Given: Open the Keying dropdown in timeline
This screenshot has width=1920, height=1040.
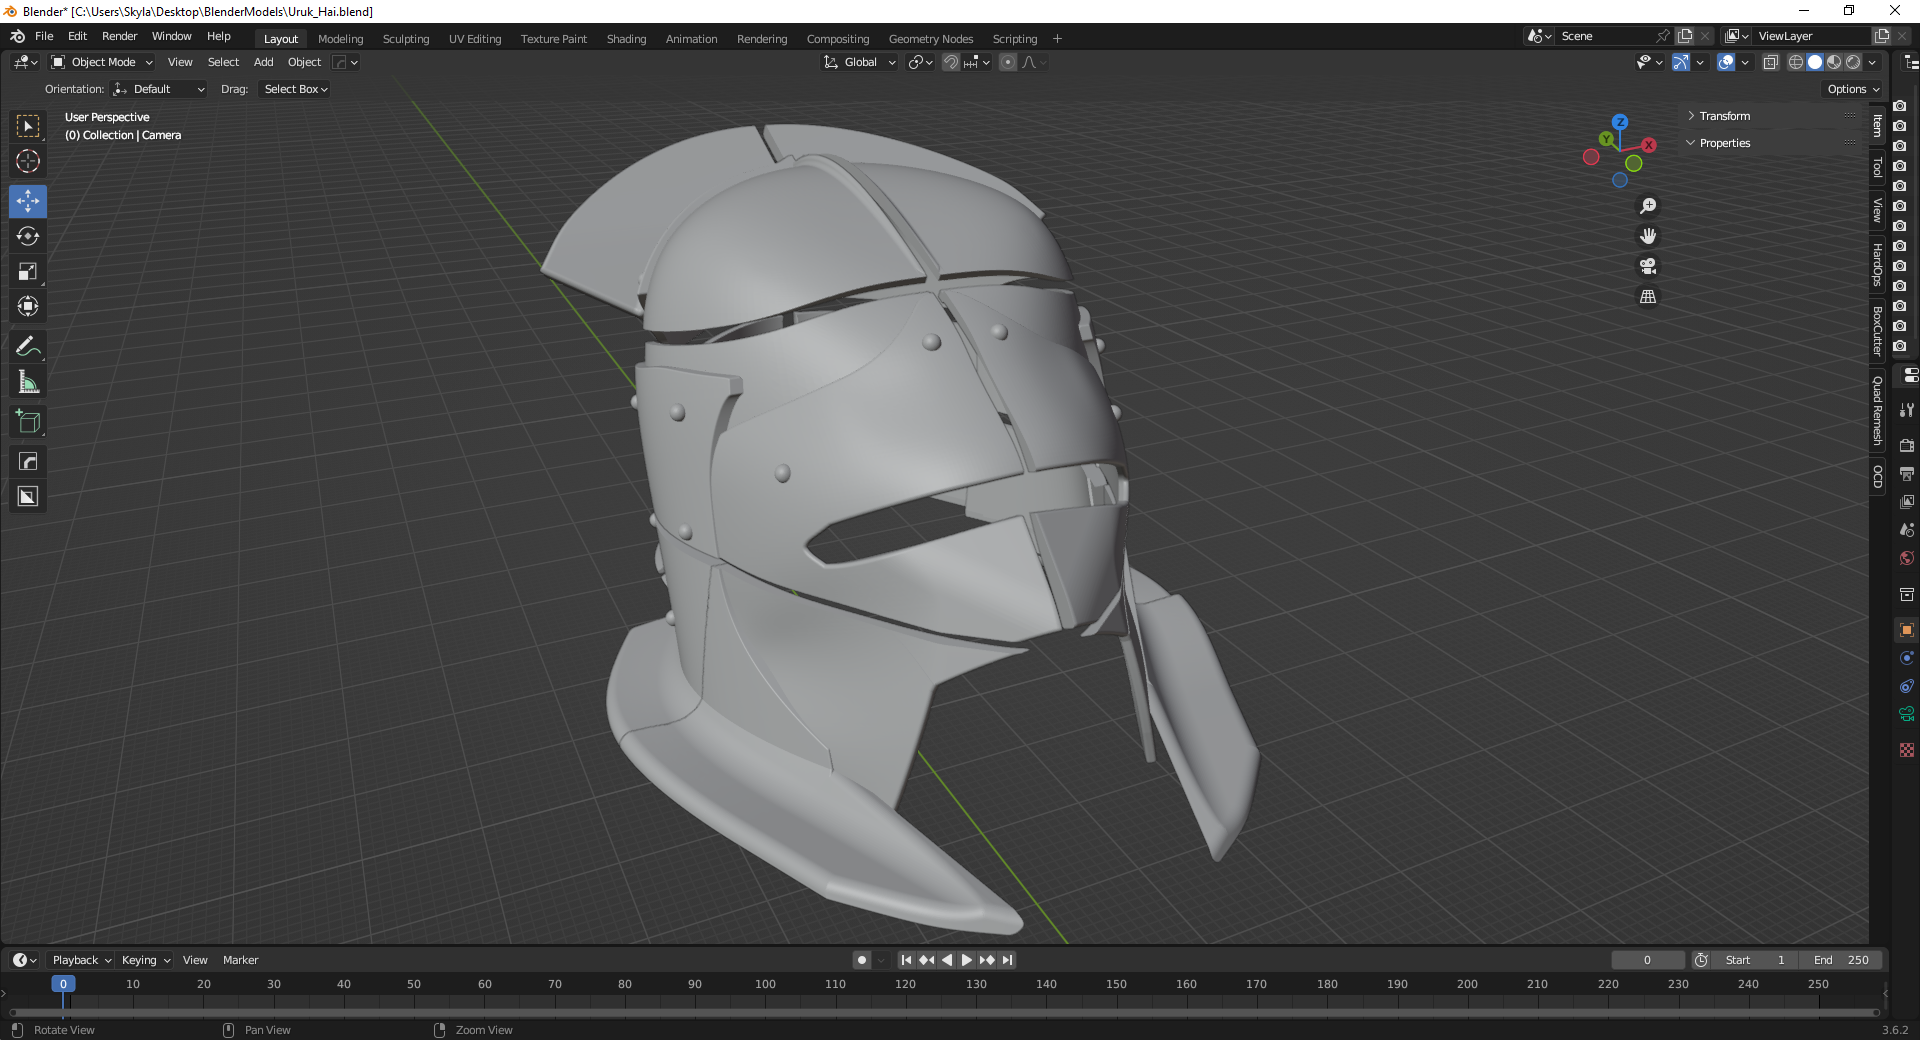Looking at the screenshot, I should 146,960.
